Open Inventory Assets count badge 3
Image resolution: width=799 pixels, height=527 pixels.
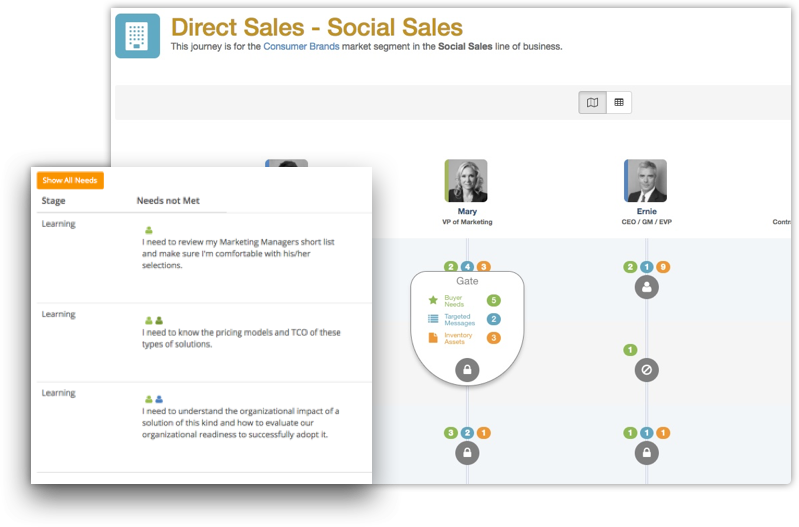493,338
